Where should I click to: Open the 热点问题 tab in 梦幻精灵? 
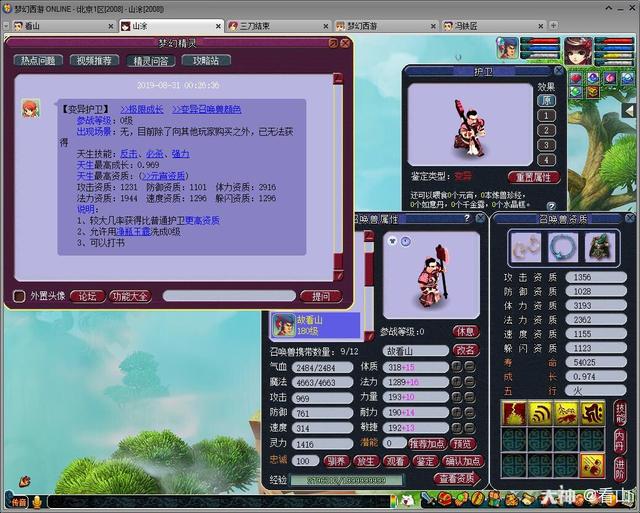[38, 60]
